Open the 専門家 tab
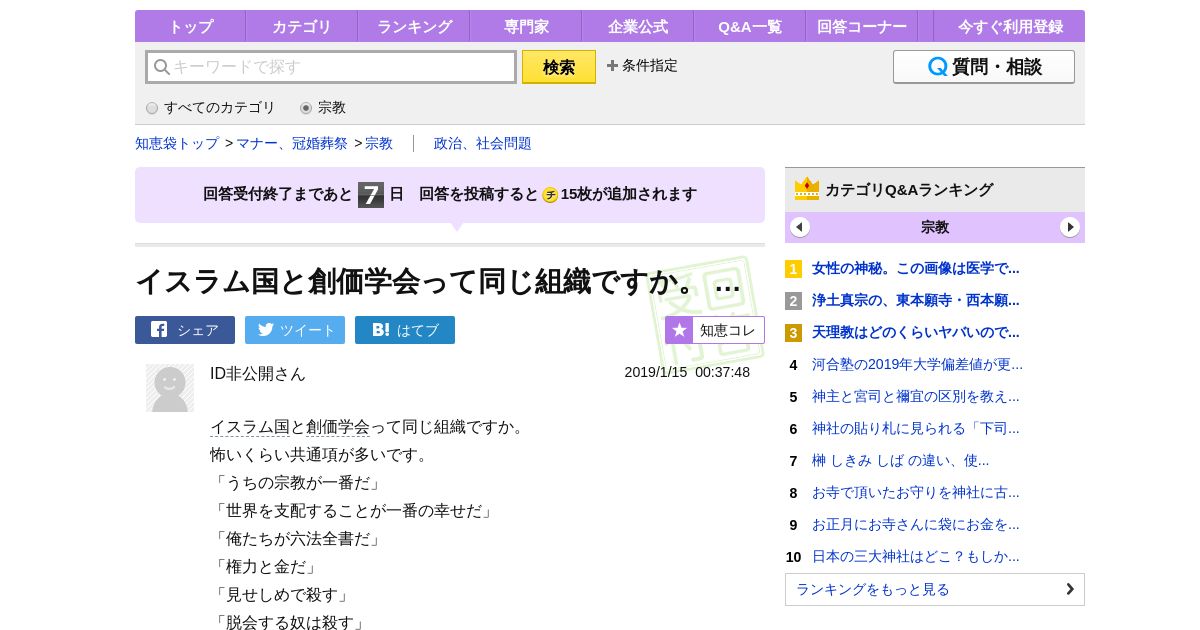This screenshot has height=630, width=1200. (x=526, y=27)
